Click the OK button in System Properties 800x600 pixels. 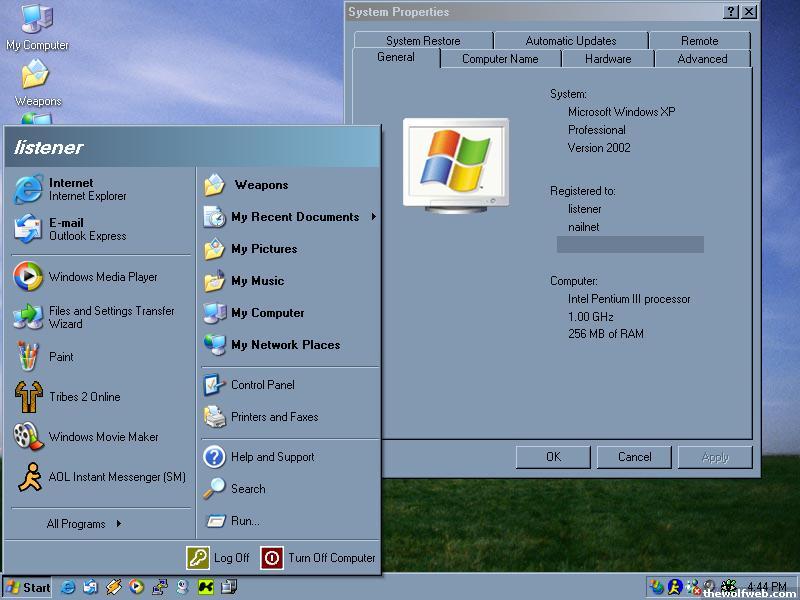(553, 457)
